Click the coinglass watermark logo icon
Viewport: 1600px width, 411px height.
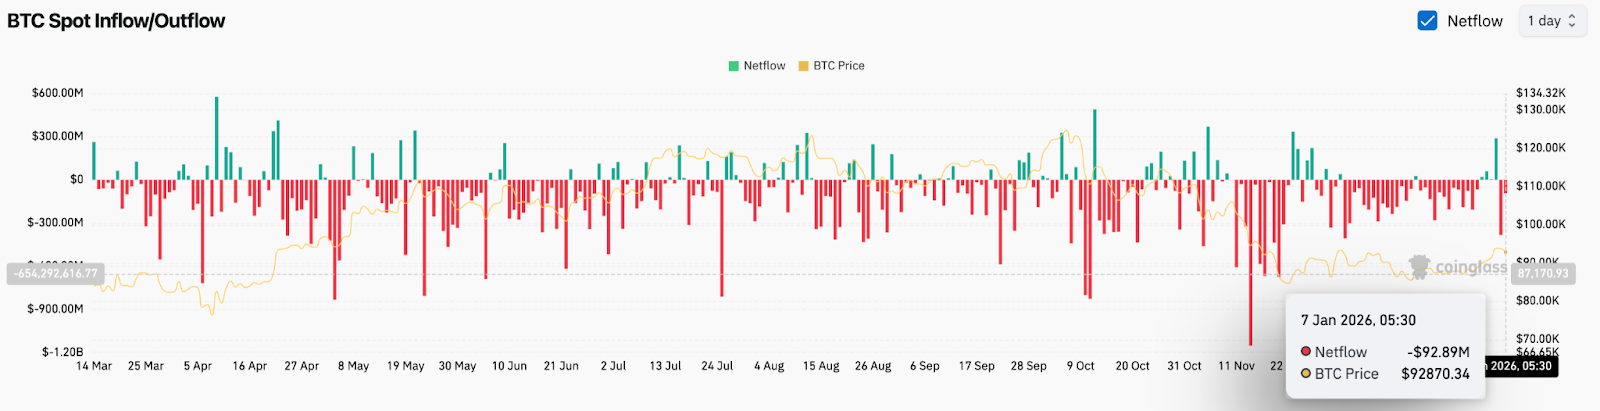click(x=1419, y=267)
